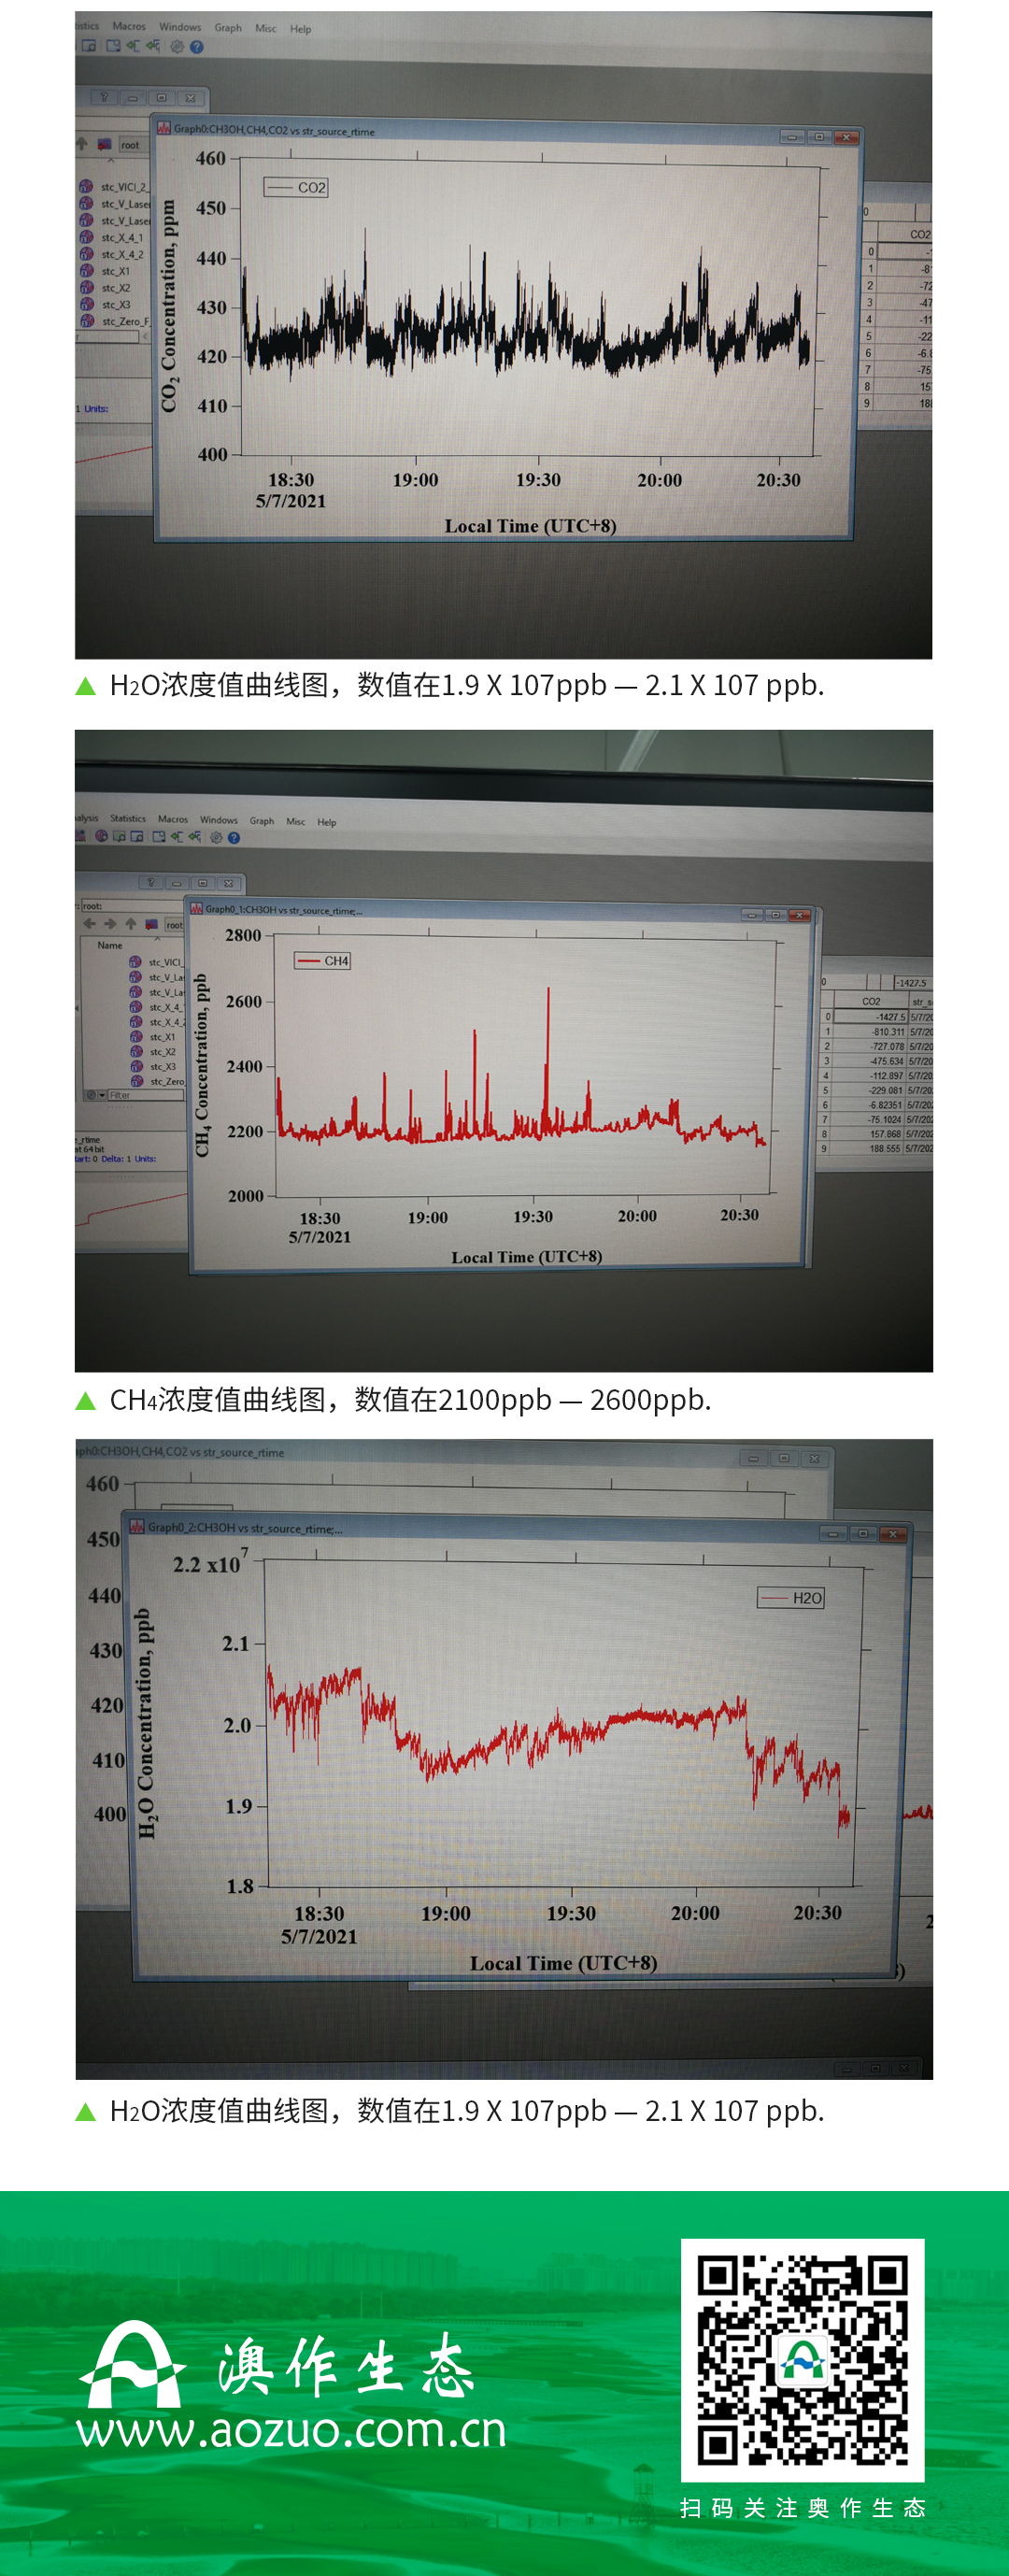Maximize the Graph0_1:CH3OH CH4 graph window
The width and height of the screenshot is (1009, 2576).
click(775, 915)
